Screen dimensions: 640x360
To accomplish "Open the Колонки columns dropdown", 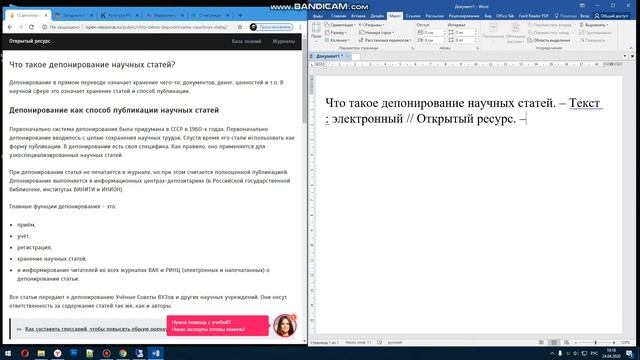I will tap(337, 40).
